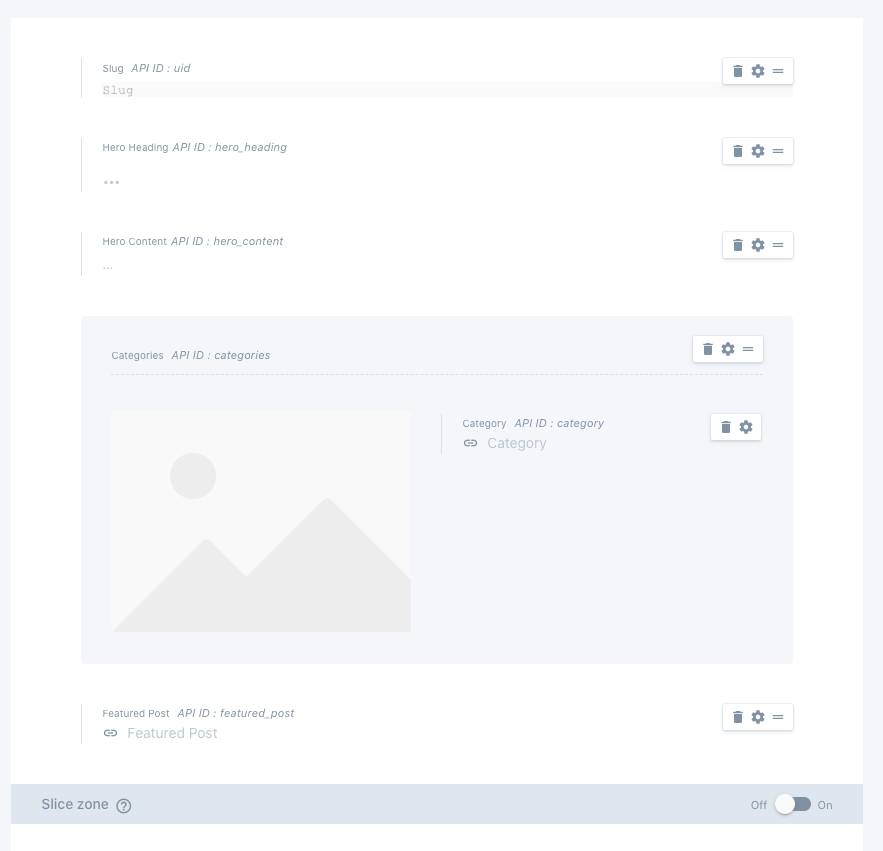This screenshot has height=851, width=883.
Task: Click the Featured Post reorder handle
Action: 778,717
